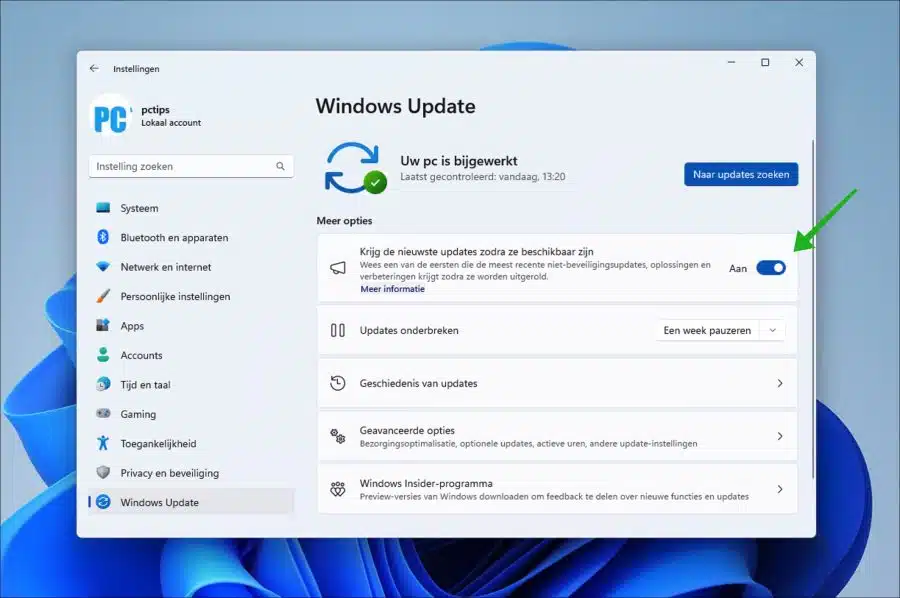Viewport: 900px width, 598px height.
Task: Click the Windows Insider hearts icon
Action: (338, 489)
